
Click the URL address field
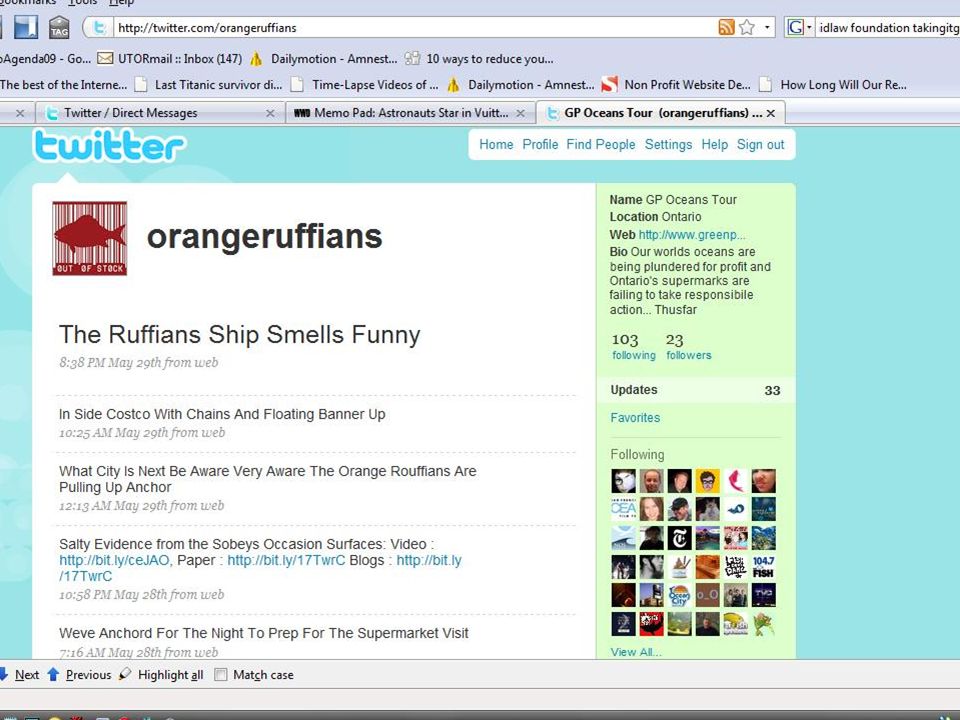click(414, 28)
